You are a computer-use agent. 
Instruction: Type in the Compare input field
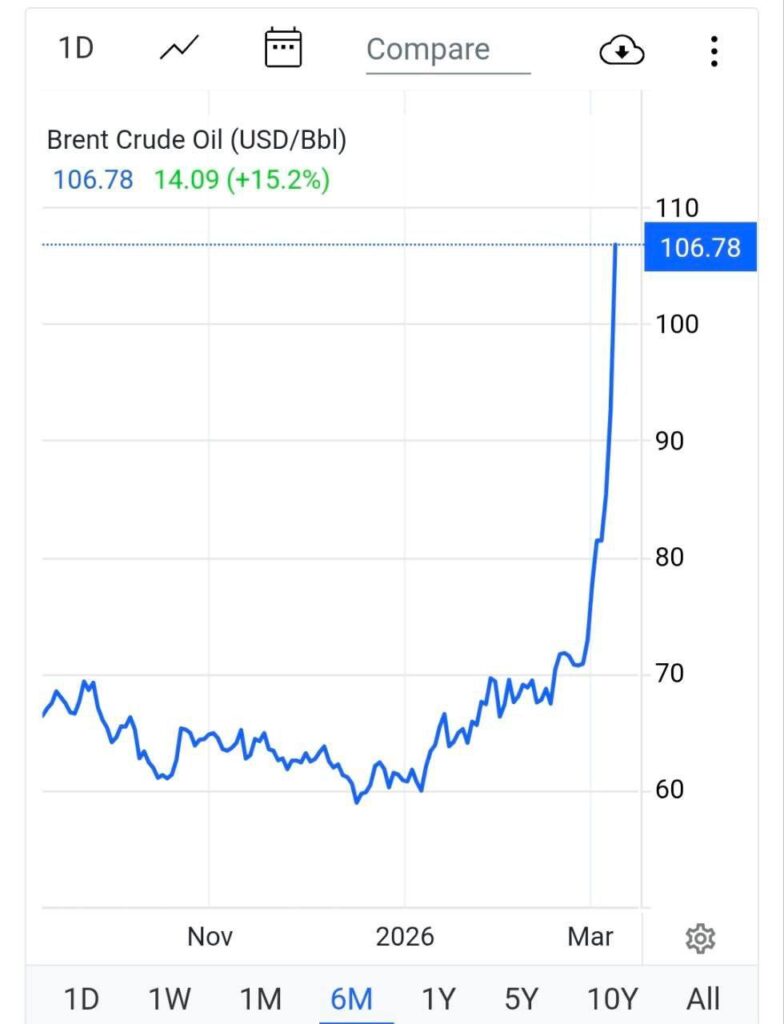pyautogui.click(x=447, y=50)
